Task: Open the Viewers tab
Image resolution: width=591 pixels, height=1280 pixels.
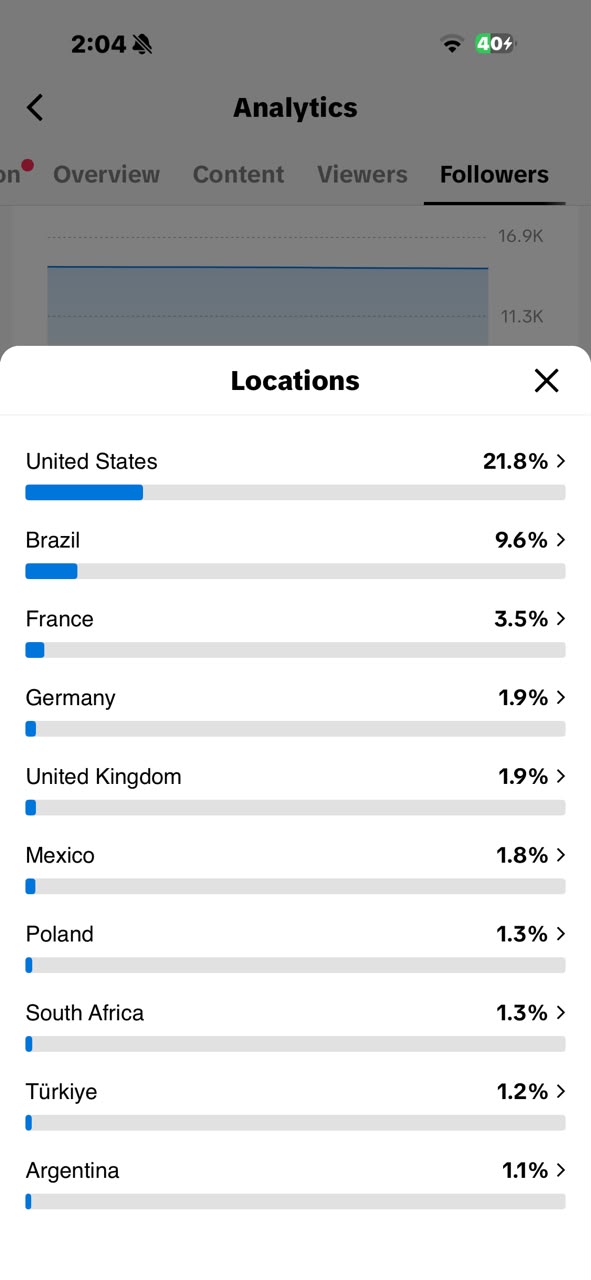Action: [x=362, y=174]
